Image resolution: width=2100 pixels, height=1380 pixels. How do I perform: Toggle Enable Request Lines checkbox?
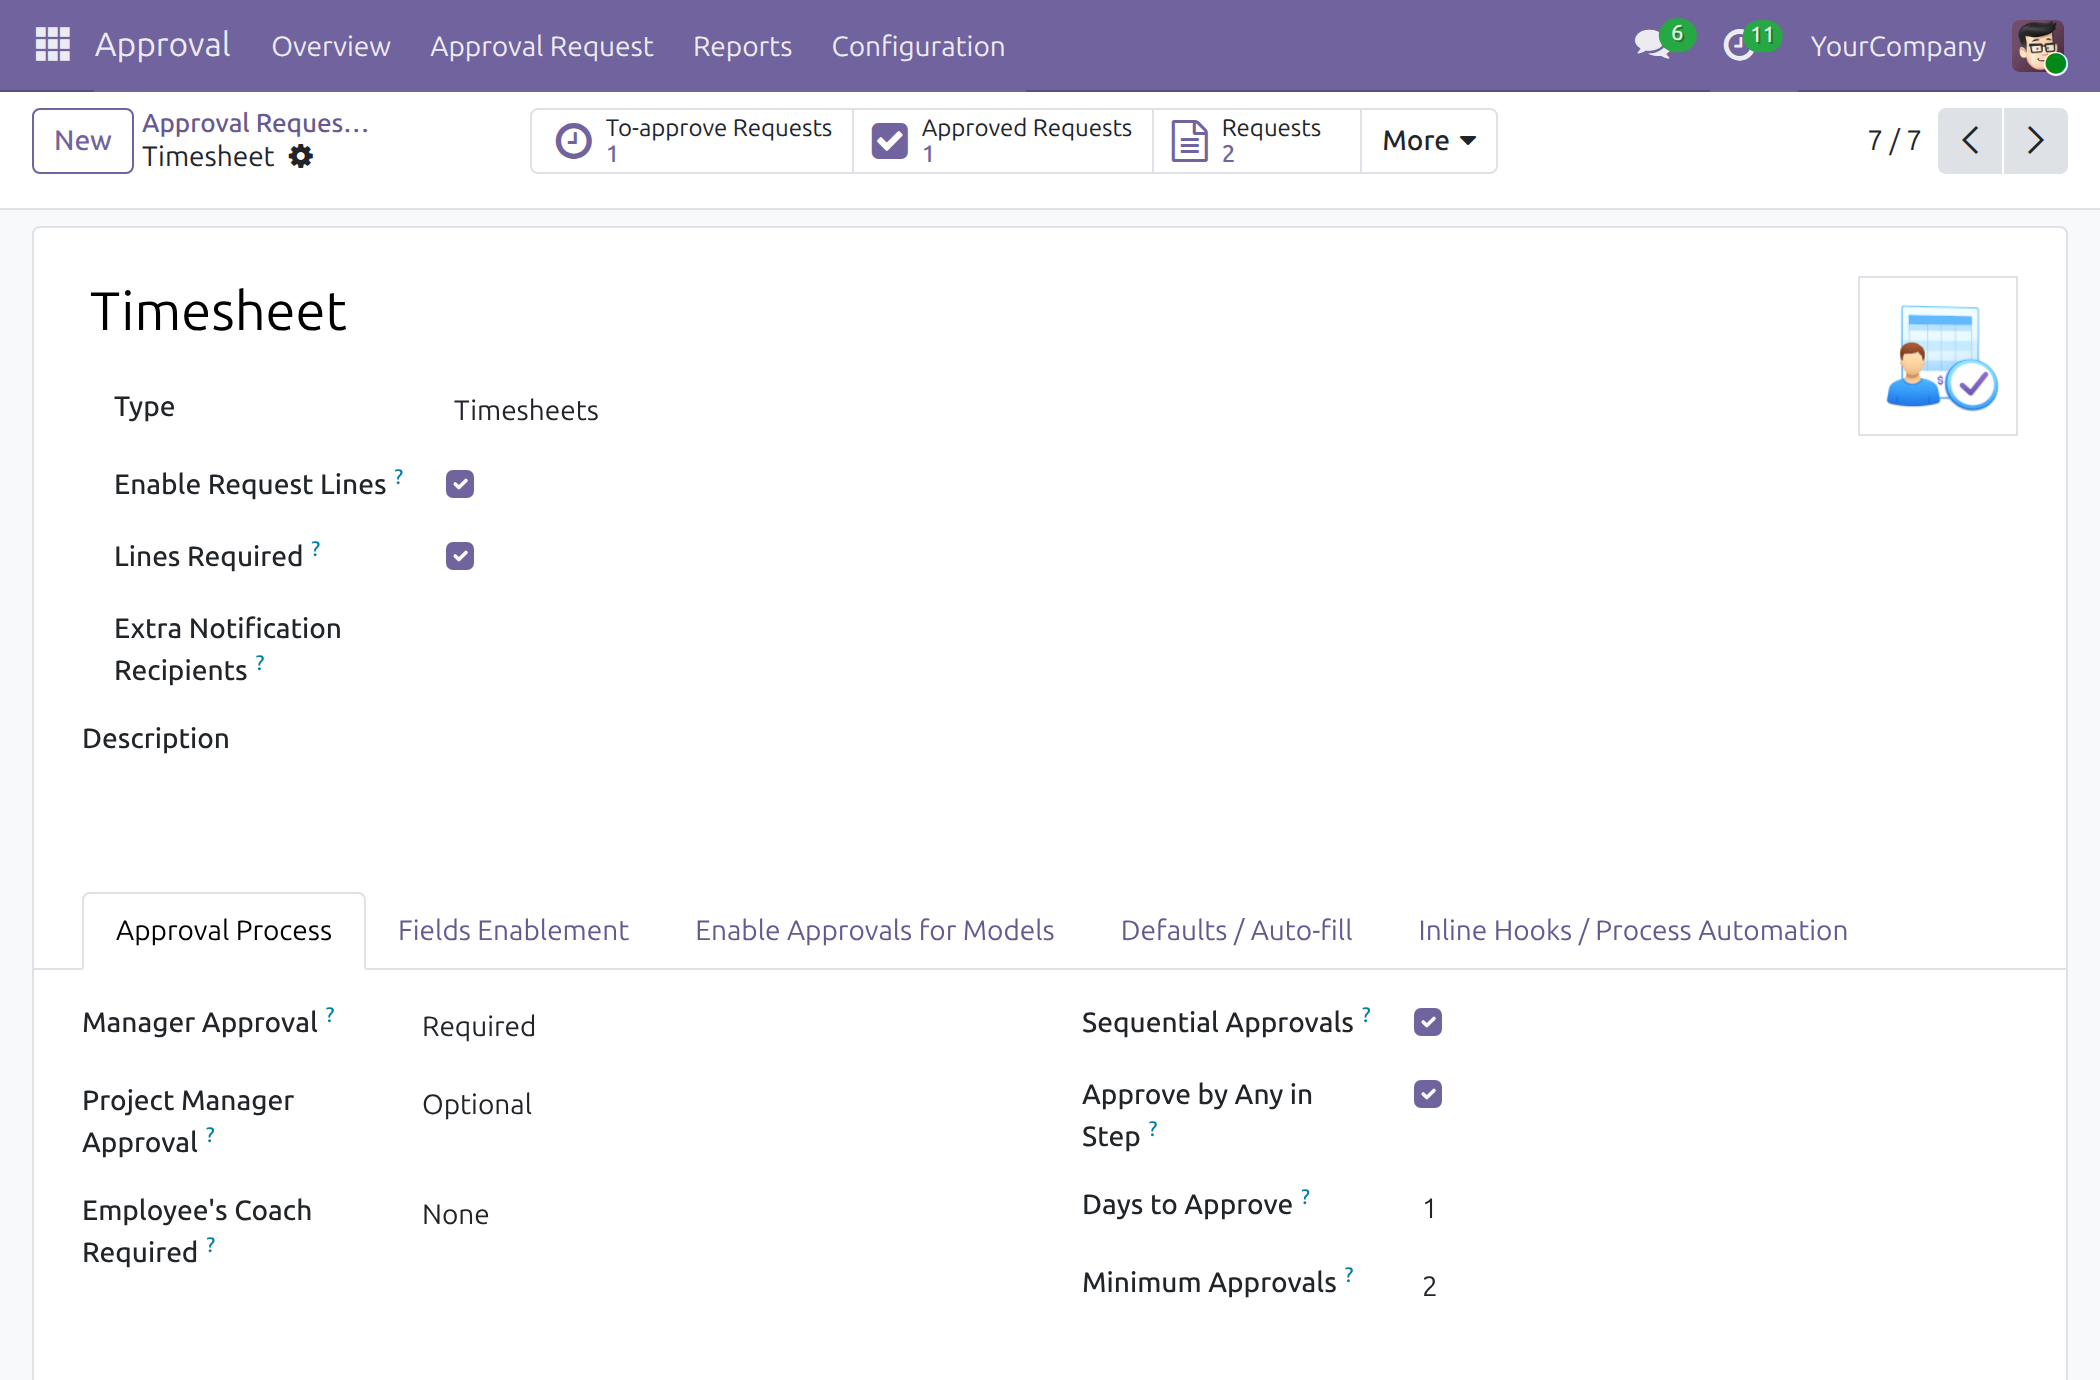click(x=460, y=484)
